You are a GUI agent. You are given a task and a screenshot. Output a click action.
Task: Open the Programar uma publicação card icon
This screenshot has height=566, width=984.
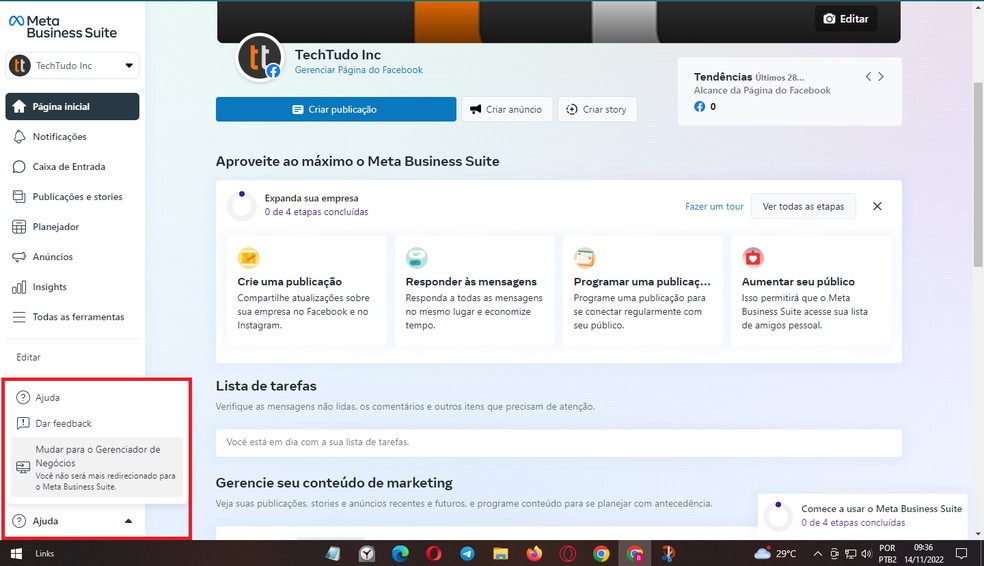pos(584,258)
